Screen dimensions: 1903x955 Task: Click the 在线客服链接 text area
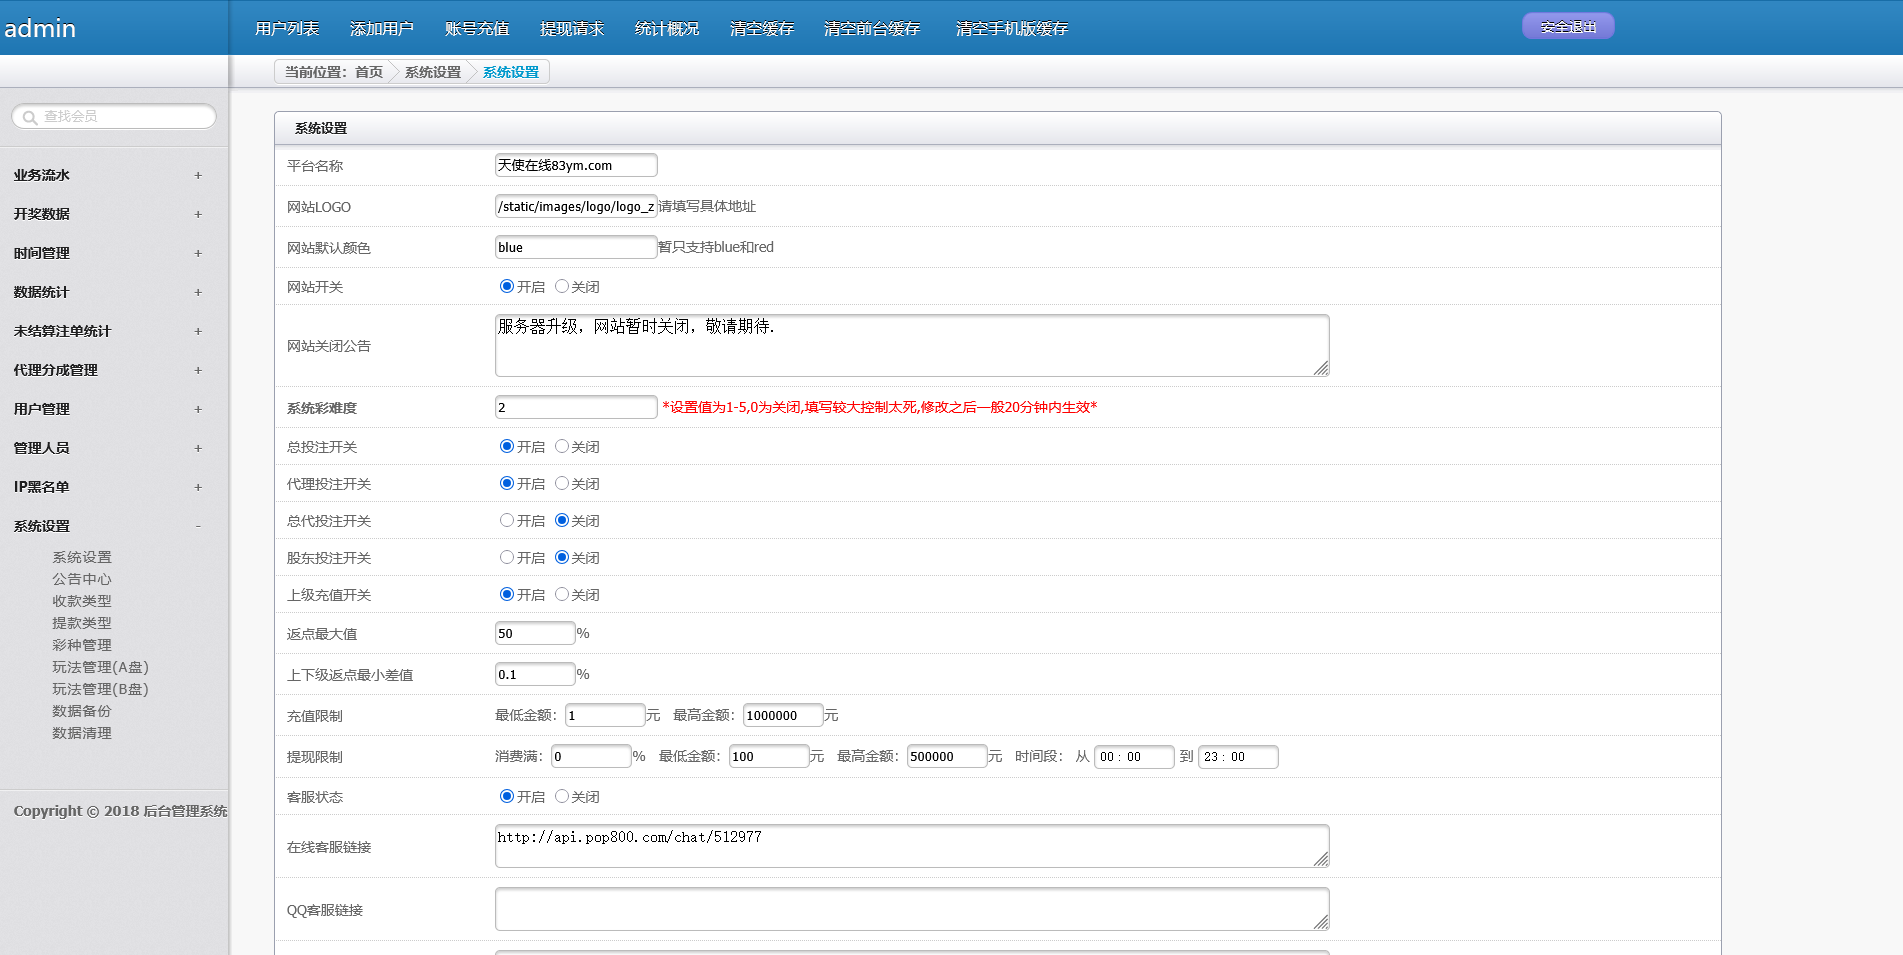point(912,846)
